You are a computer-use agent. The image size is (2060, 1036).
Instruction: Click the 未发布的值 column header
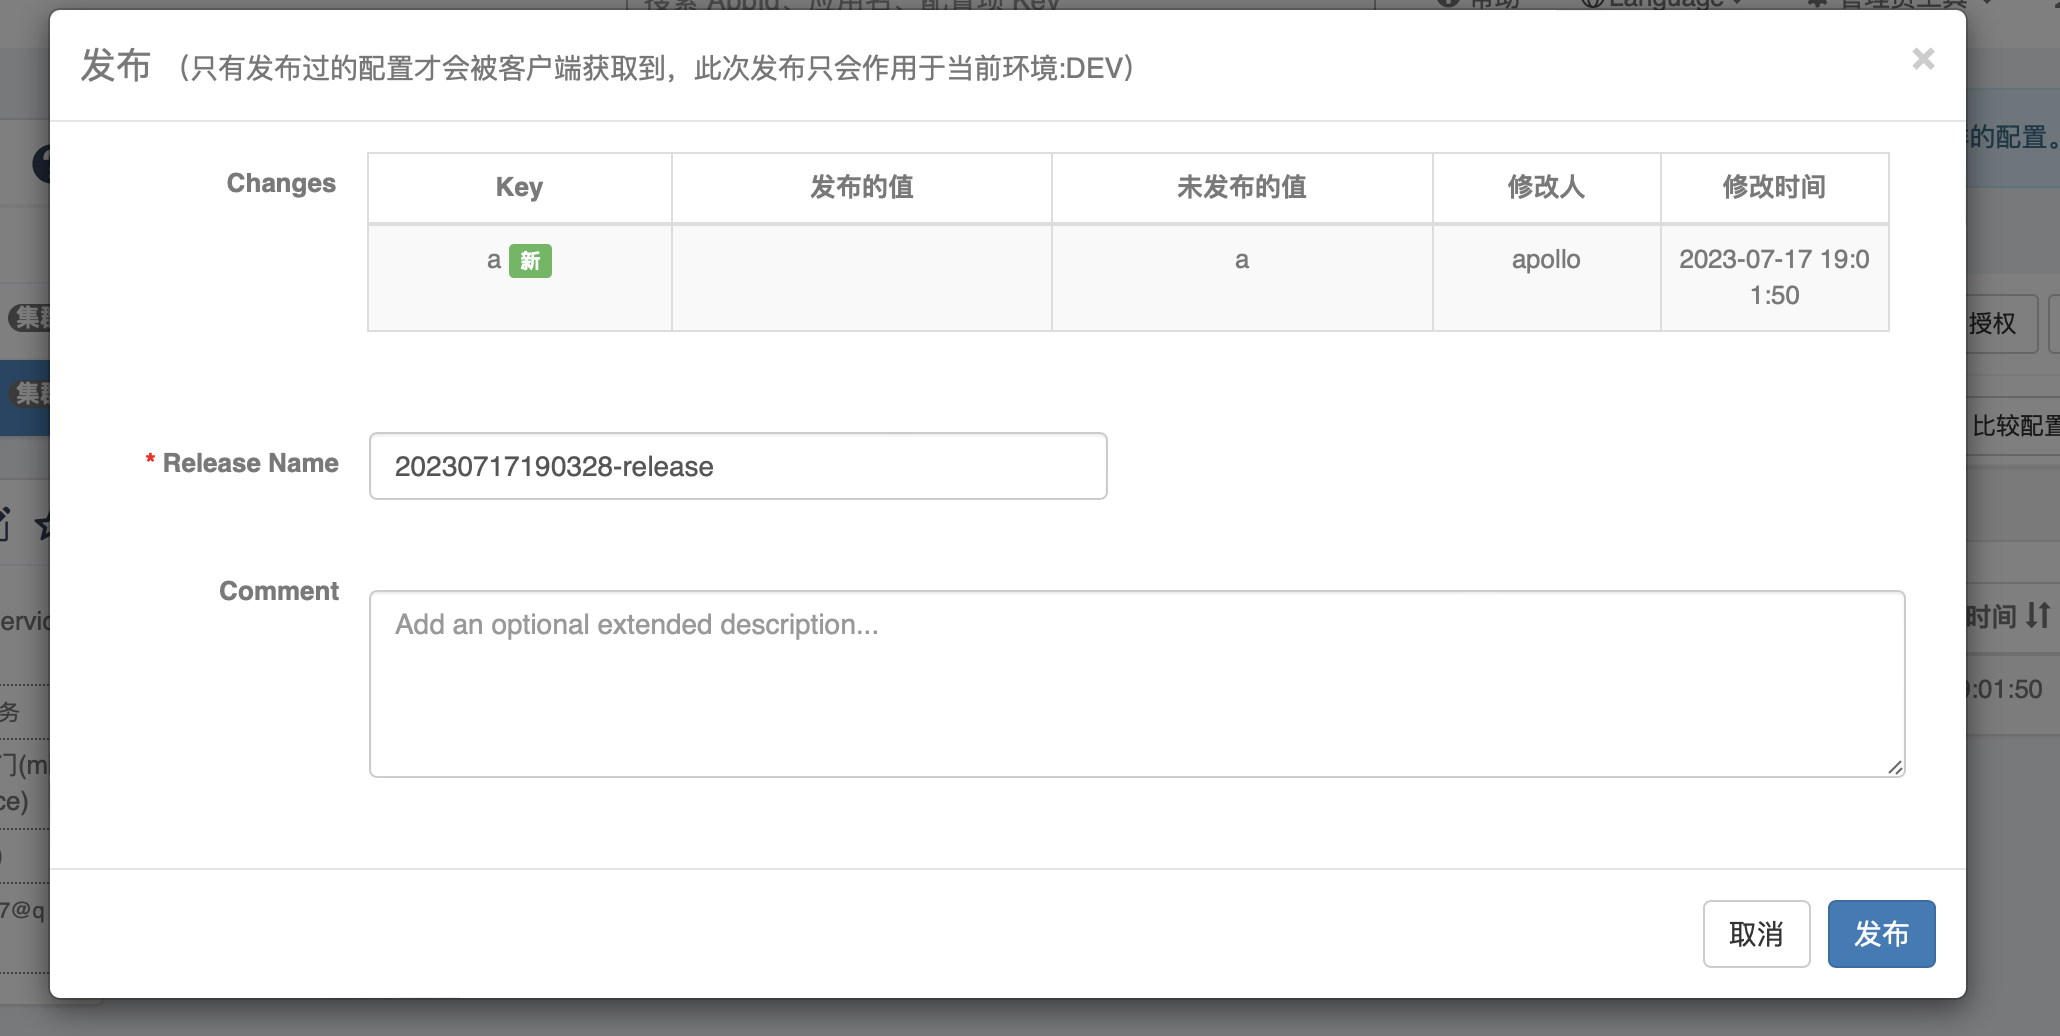(1241, 187)
